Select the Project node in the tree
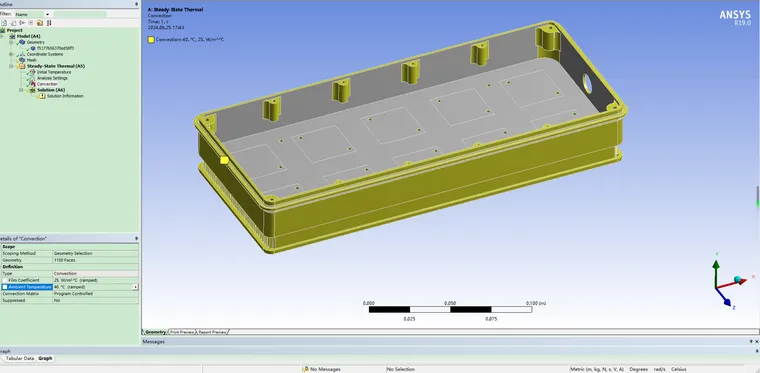Viewport: 760px width, 373px height. pos(15,30)
